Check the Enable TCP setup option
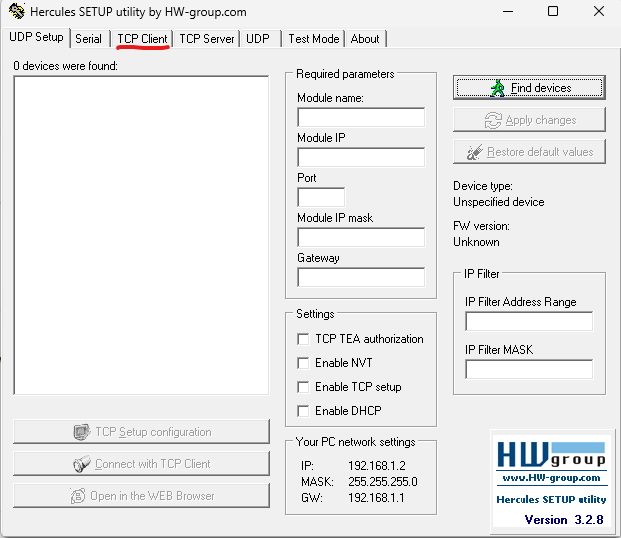The image size is (621, 538). click(x=303, y=387)
